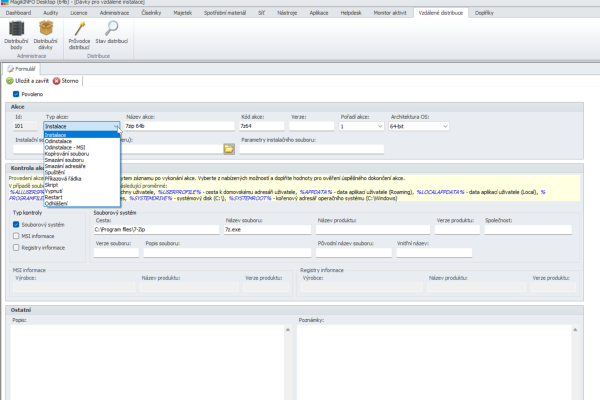Open Distribuční body icon

pos(16,29)
